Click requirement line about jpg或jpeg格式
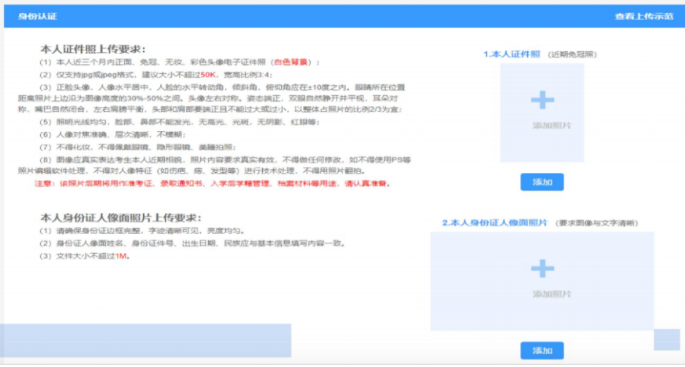This screenshot has height=367, width=685. tap(156, 75)
